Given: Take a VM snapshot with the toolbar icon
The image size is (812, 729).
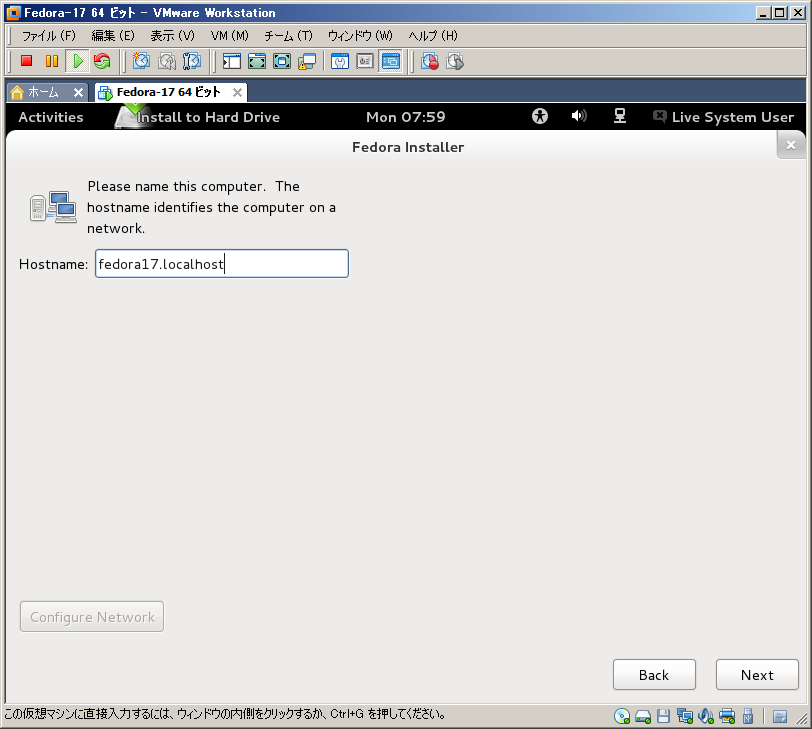Looking at the screenshot, I should [141, 61].
